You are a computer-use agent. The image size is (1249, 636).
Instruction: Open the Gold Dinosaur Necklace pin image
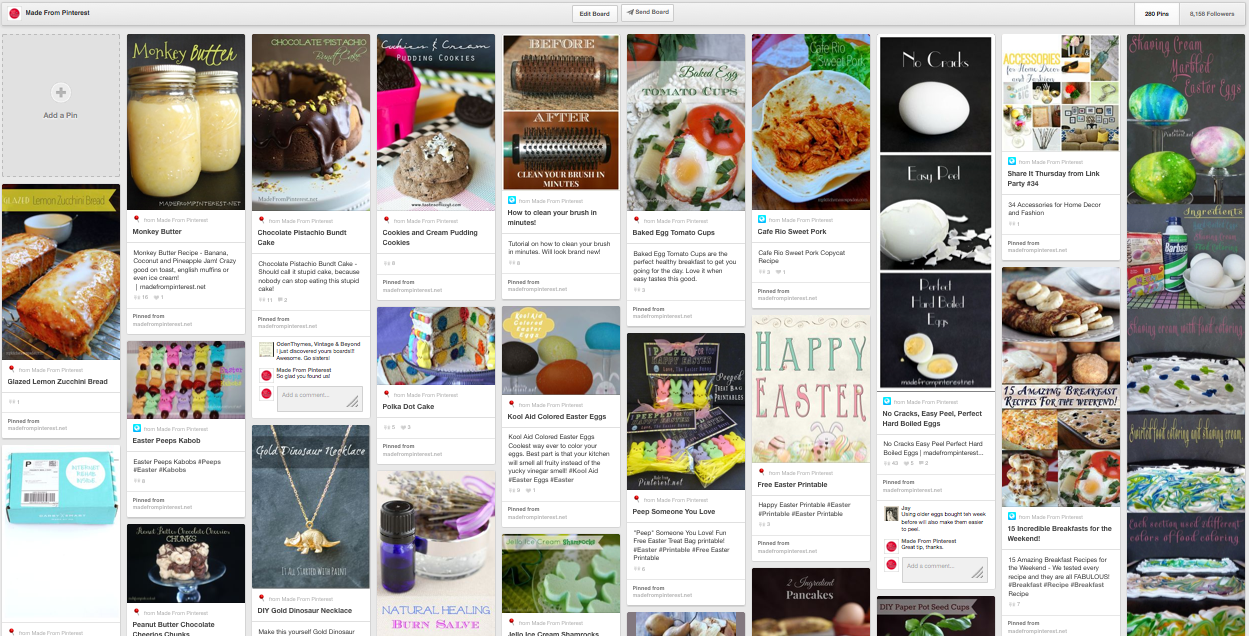[x=310, y=507]
